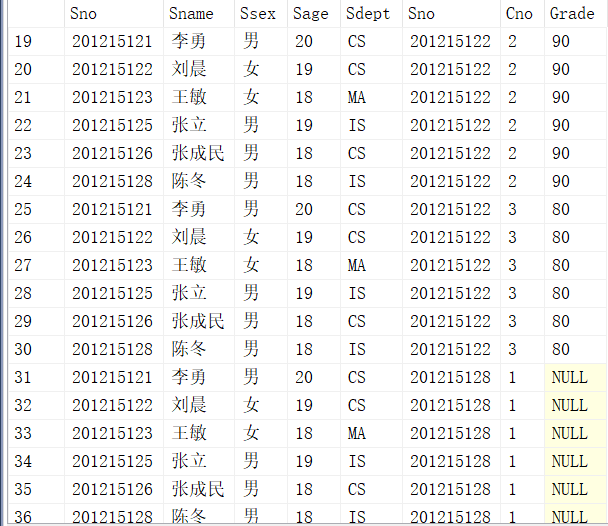The image size is (608, 526).
Task: Click Sname cell 张成民 in row 23
Action: (x=199, y=153)
